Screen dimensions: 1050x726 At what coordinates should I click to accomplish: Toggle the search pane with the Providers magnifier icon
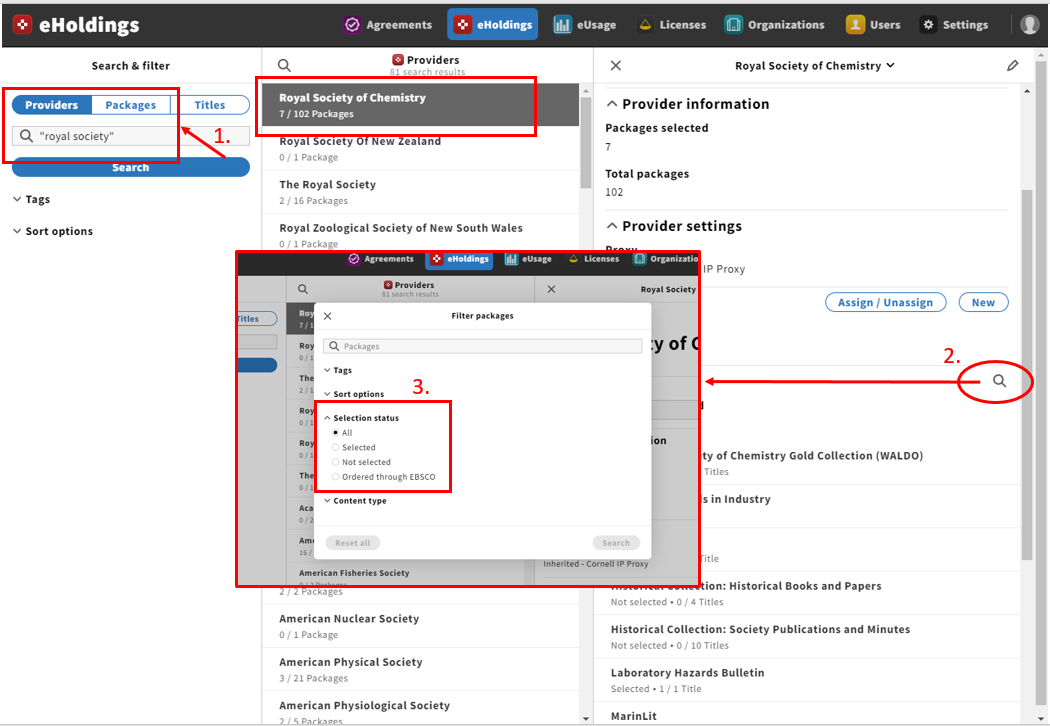point(285,66)
